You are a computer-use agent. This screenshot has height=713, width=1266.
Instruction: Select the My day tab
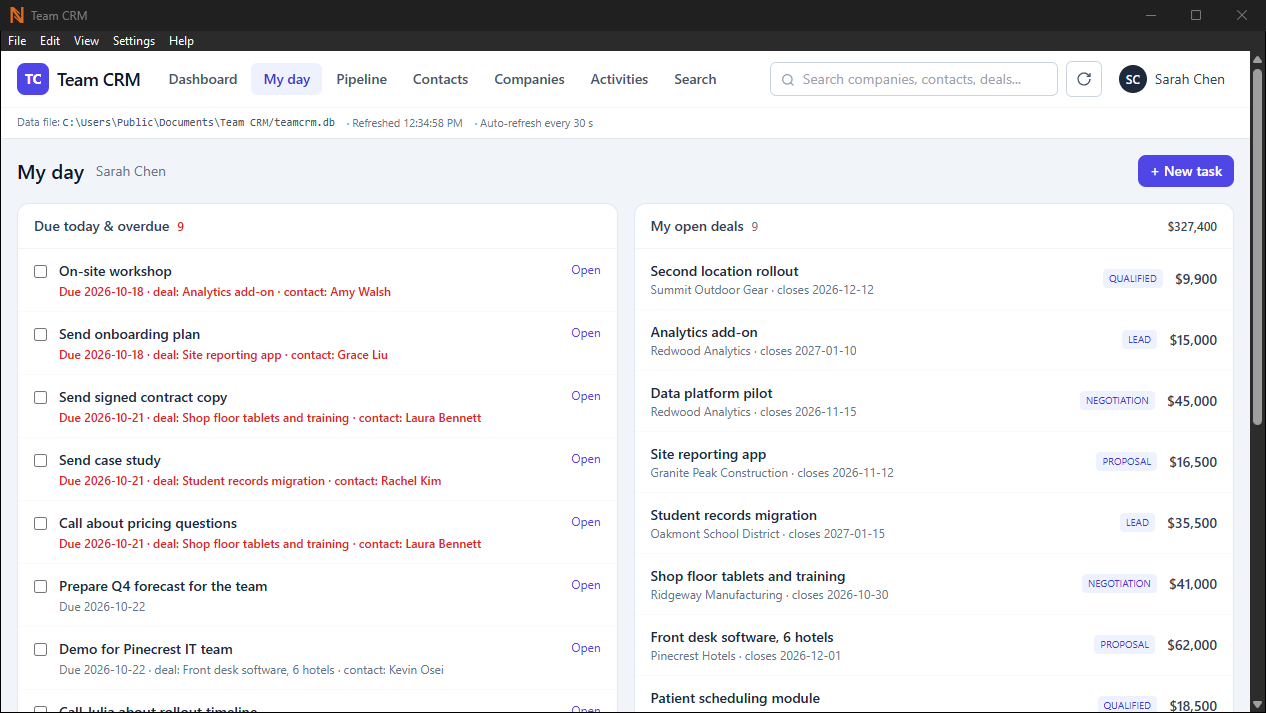287,79
